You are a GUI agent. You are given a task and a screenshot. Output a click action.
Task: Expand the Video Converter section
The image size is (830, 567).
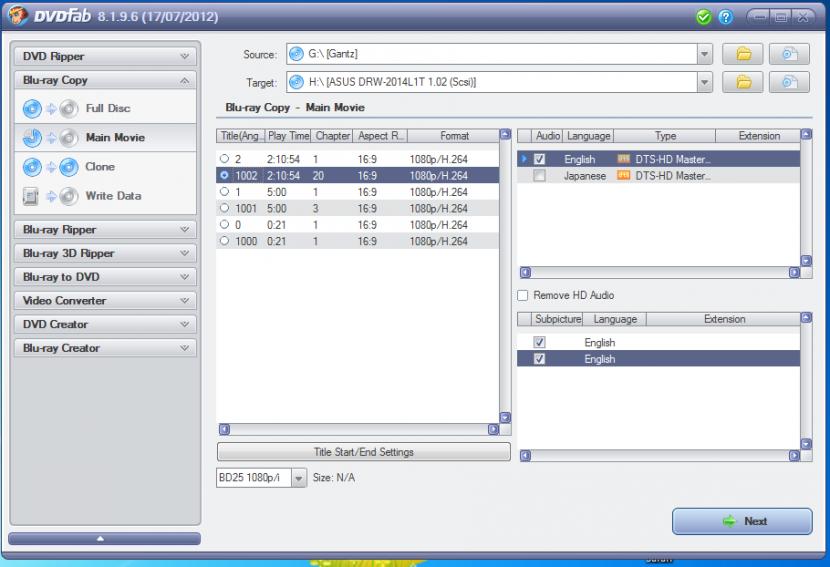(105, 301)
